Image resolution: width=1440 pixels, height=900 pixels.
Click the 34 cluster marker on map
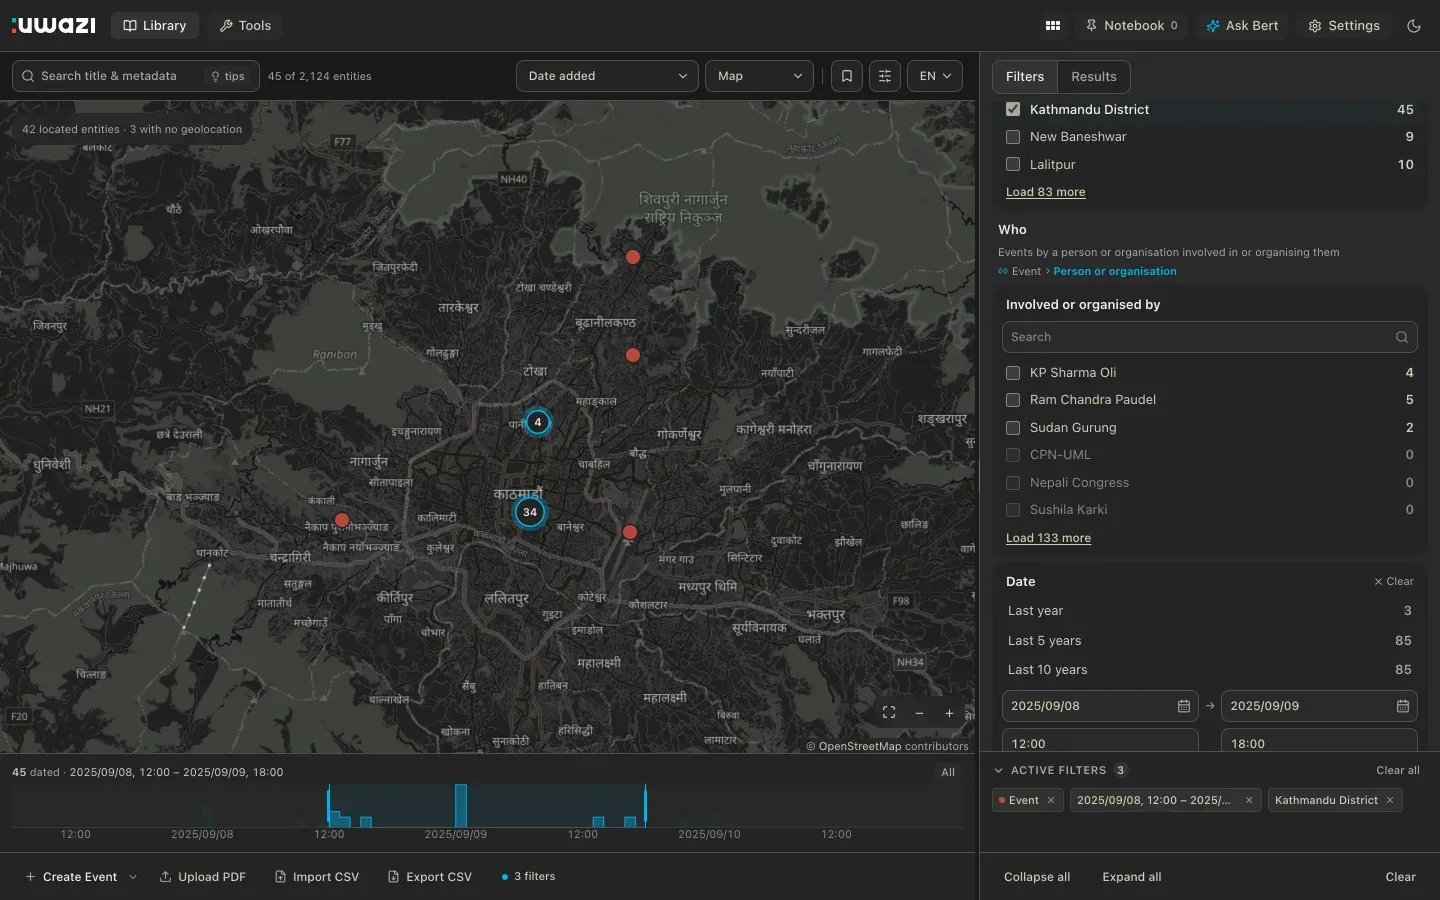530,512
